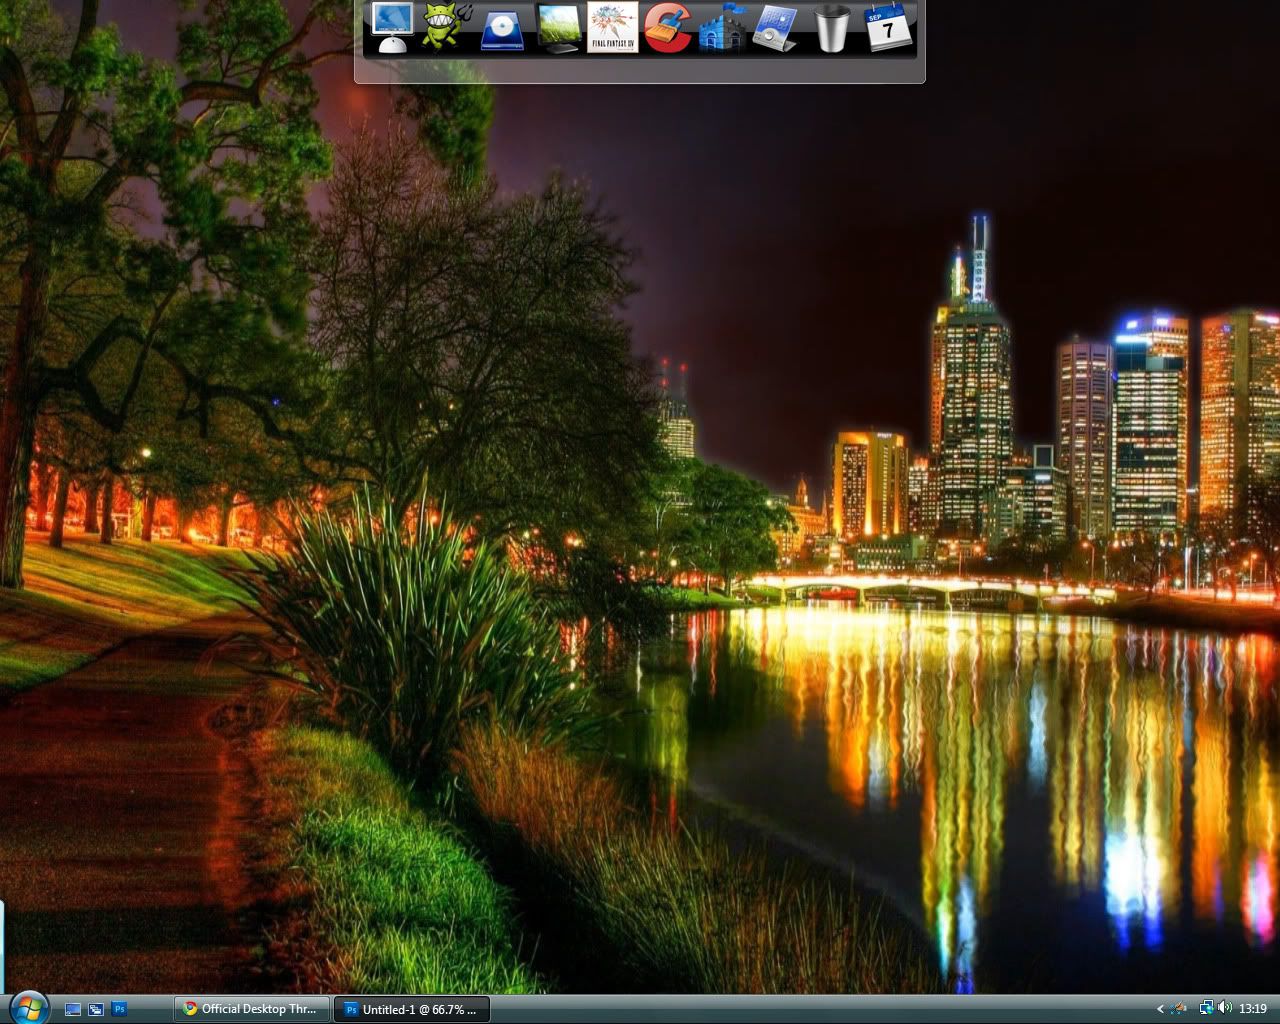Open the volume speaker tray icon
Viewport: 1280px width, 1024px height.
tap(1225, 1008)
